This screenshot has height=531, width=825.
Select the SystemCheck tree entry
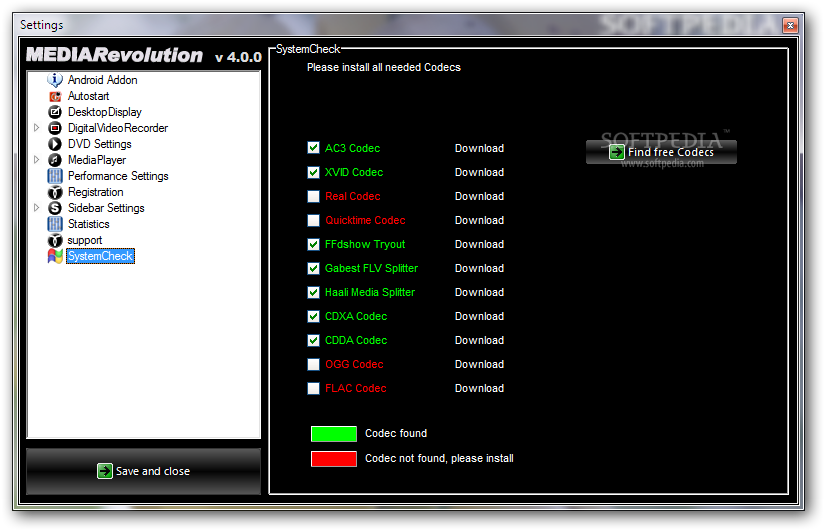click(x=100, y=256)
